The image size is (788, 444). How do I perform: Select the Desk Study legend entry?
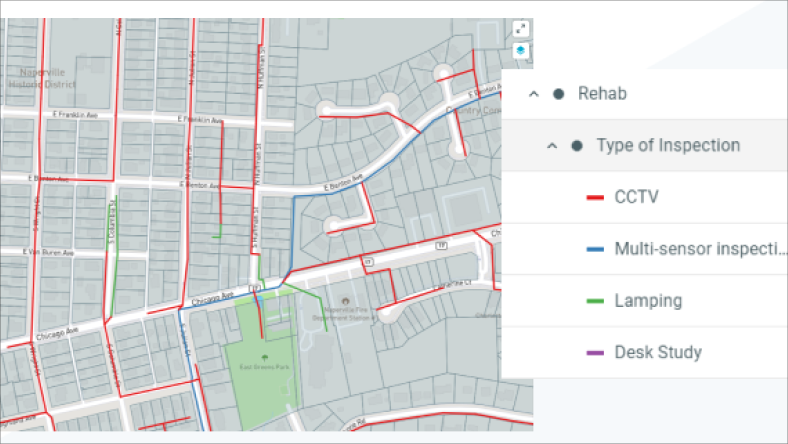[x=658, y=352]
